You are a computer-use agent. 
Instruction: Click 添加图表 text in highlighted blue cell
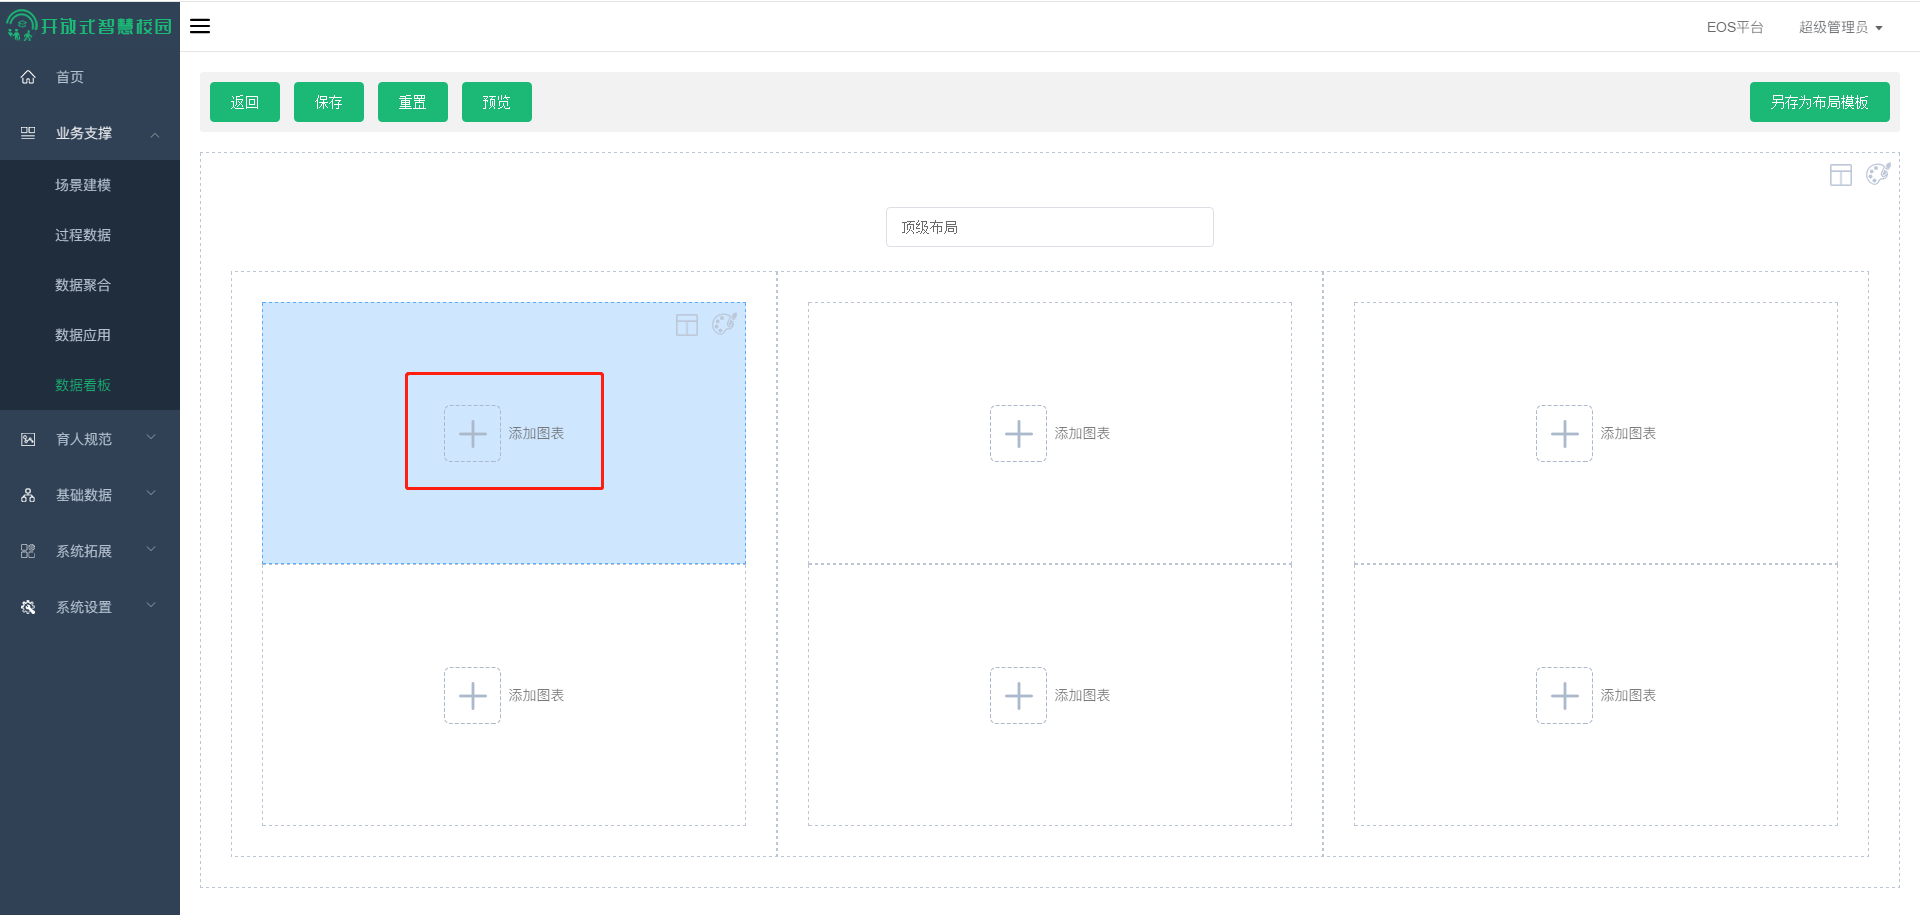[536, 433]
